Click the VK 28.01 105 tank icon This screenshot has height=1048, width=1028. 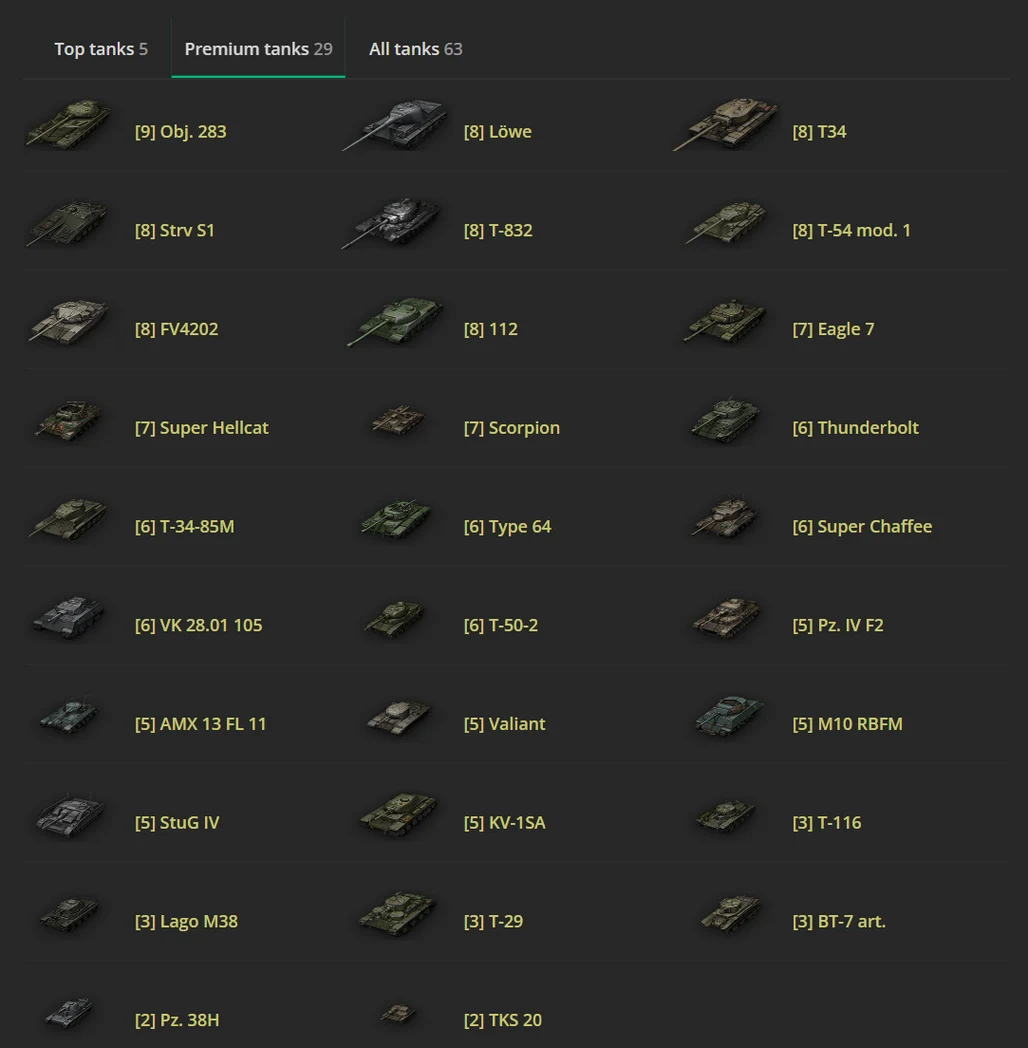coord(68,618)
